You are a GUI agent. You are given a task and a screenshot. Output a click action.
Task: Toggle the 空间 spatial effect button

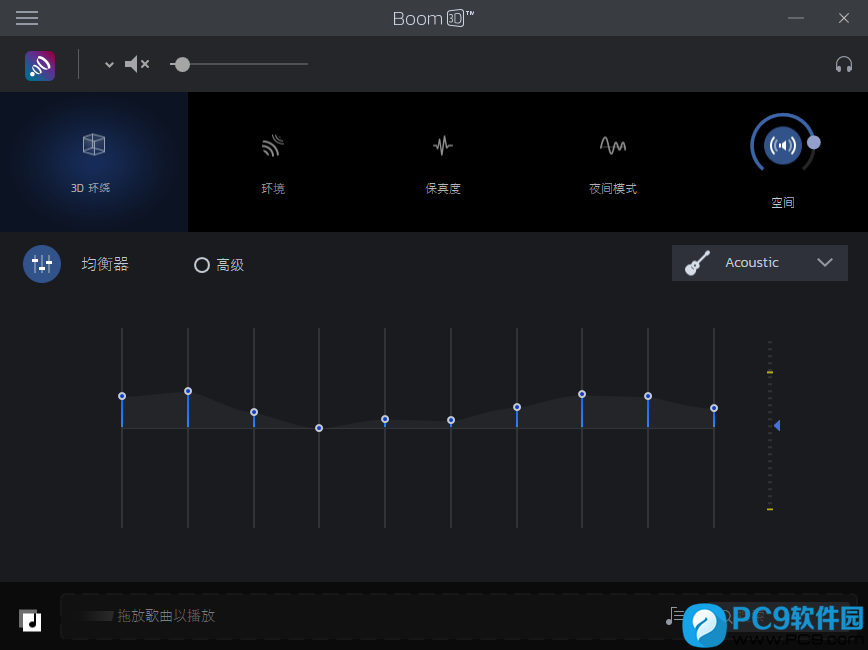[783, 145]
